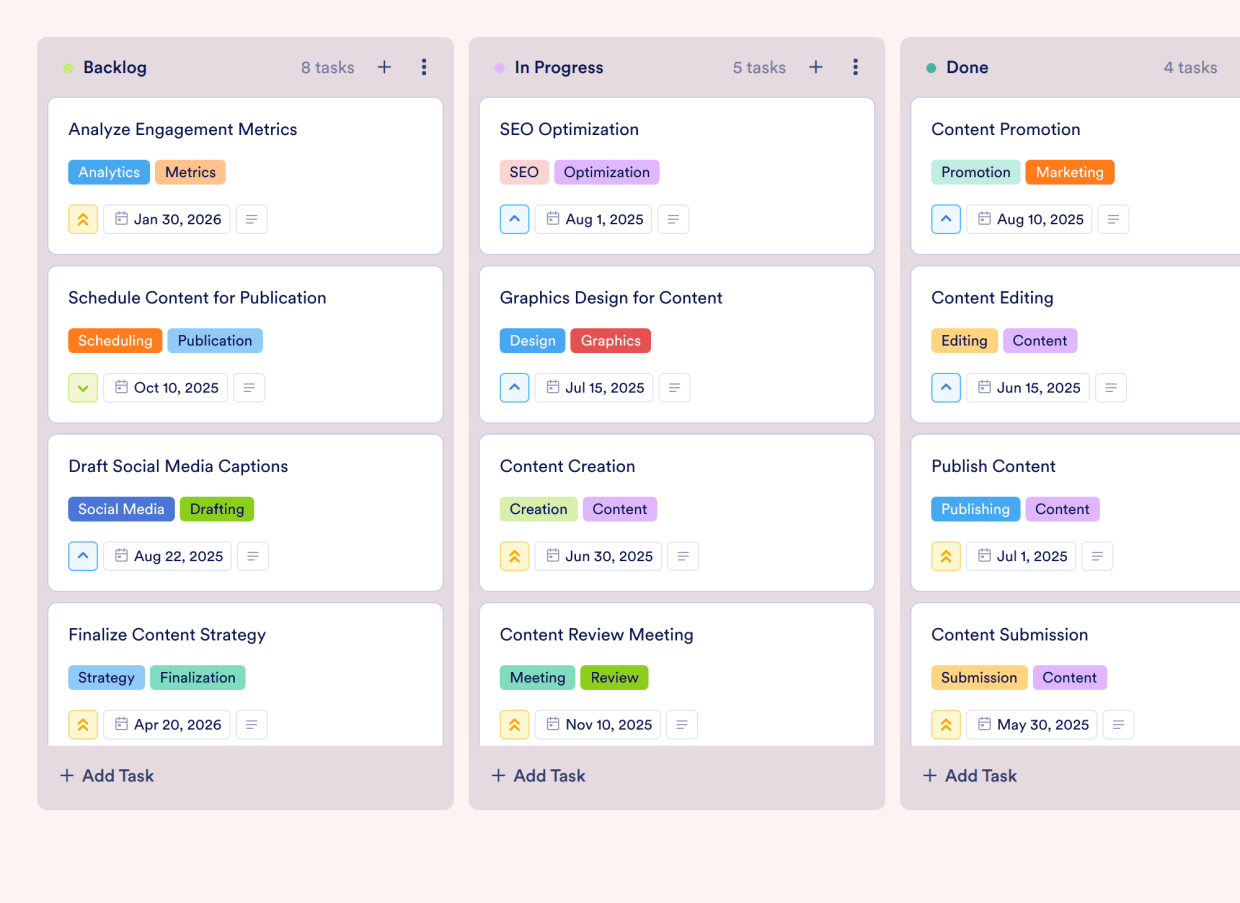Open the Apr 20, 2026 due date picker
Image resolution: width=1240 pixels, height=903 pixels.
click(167, 725)
